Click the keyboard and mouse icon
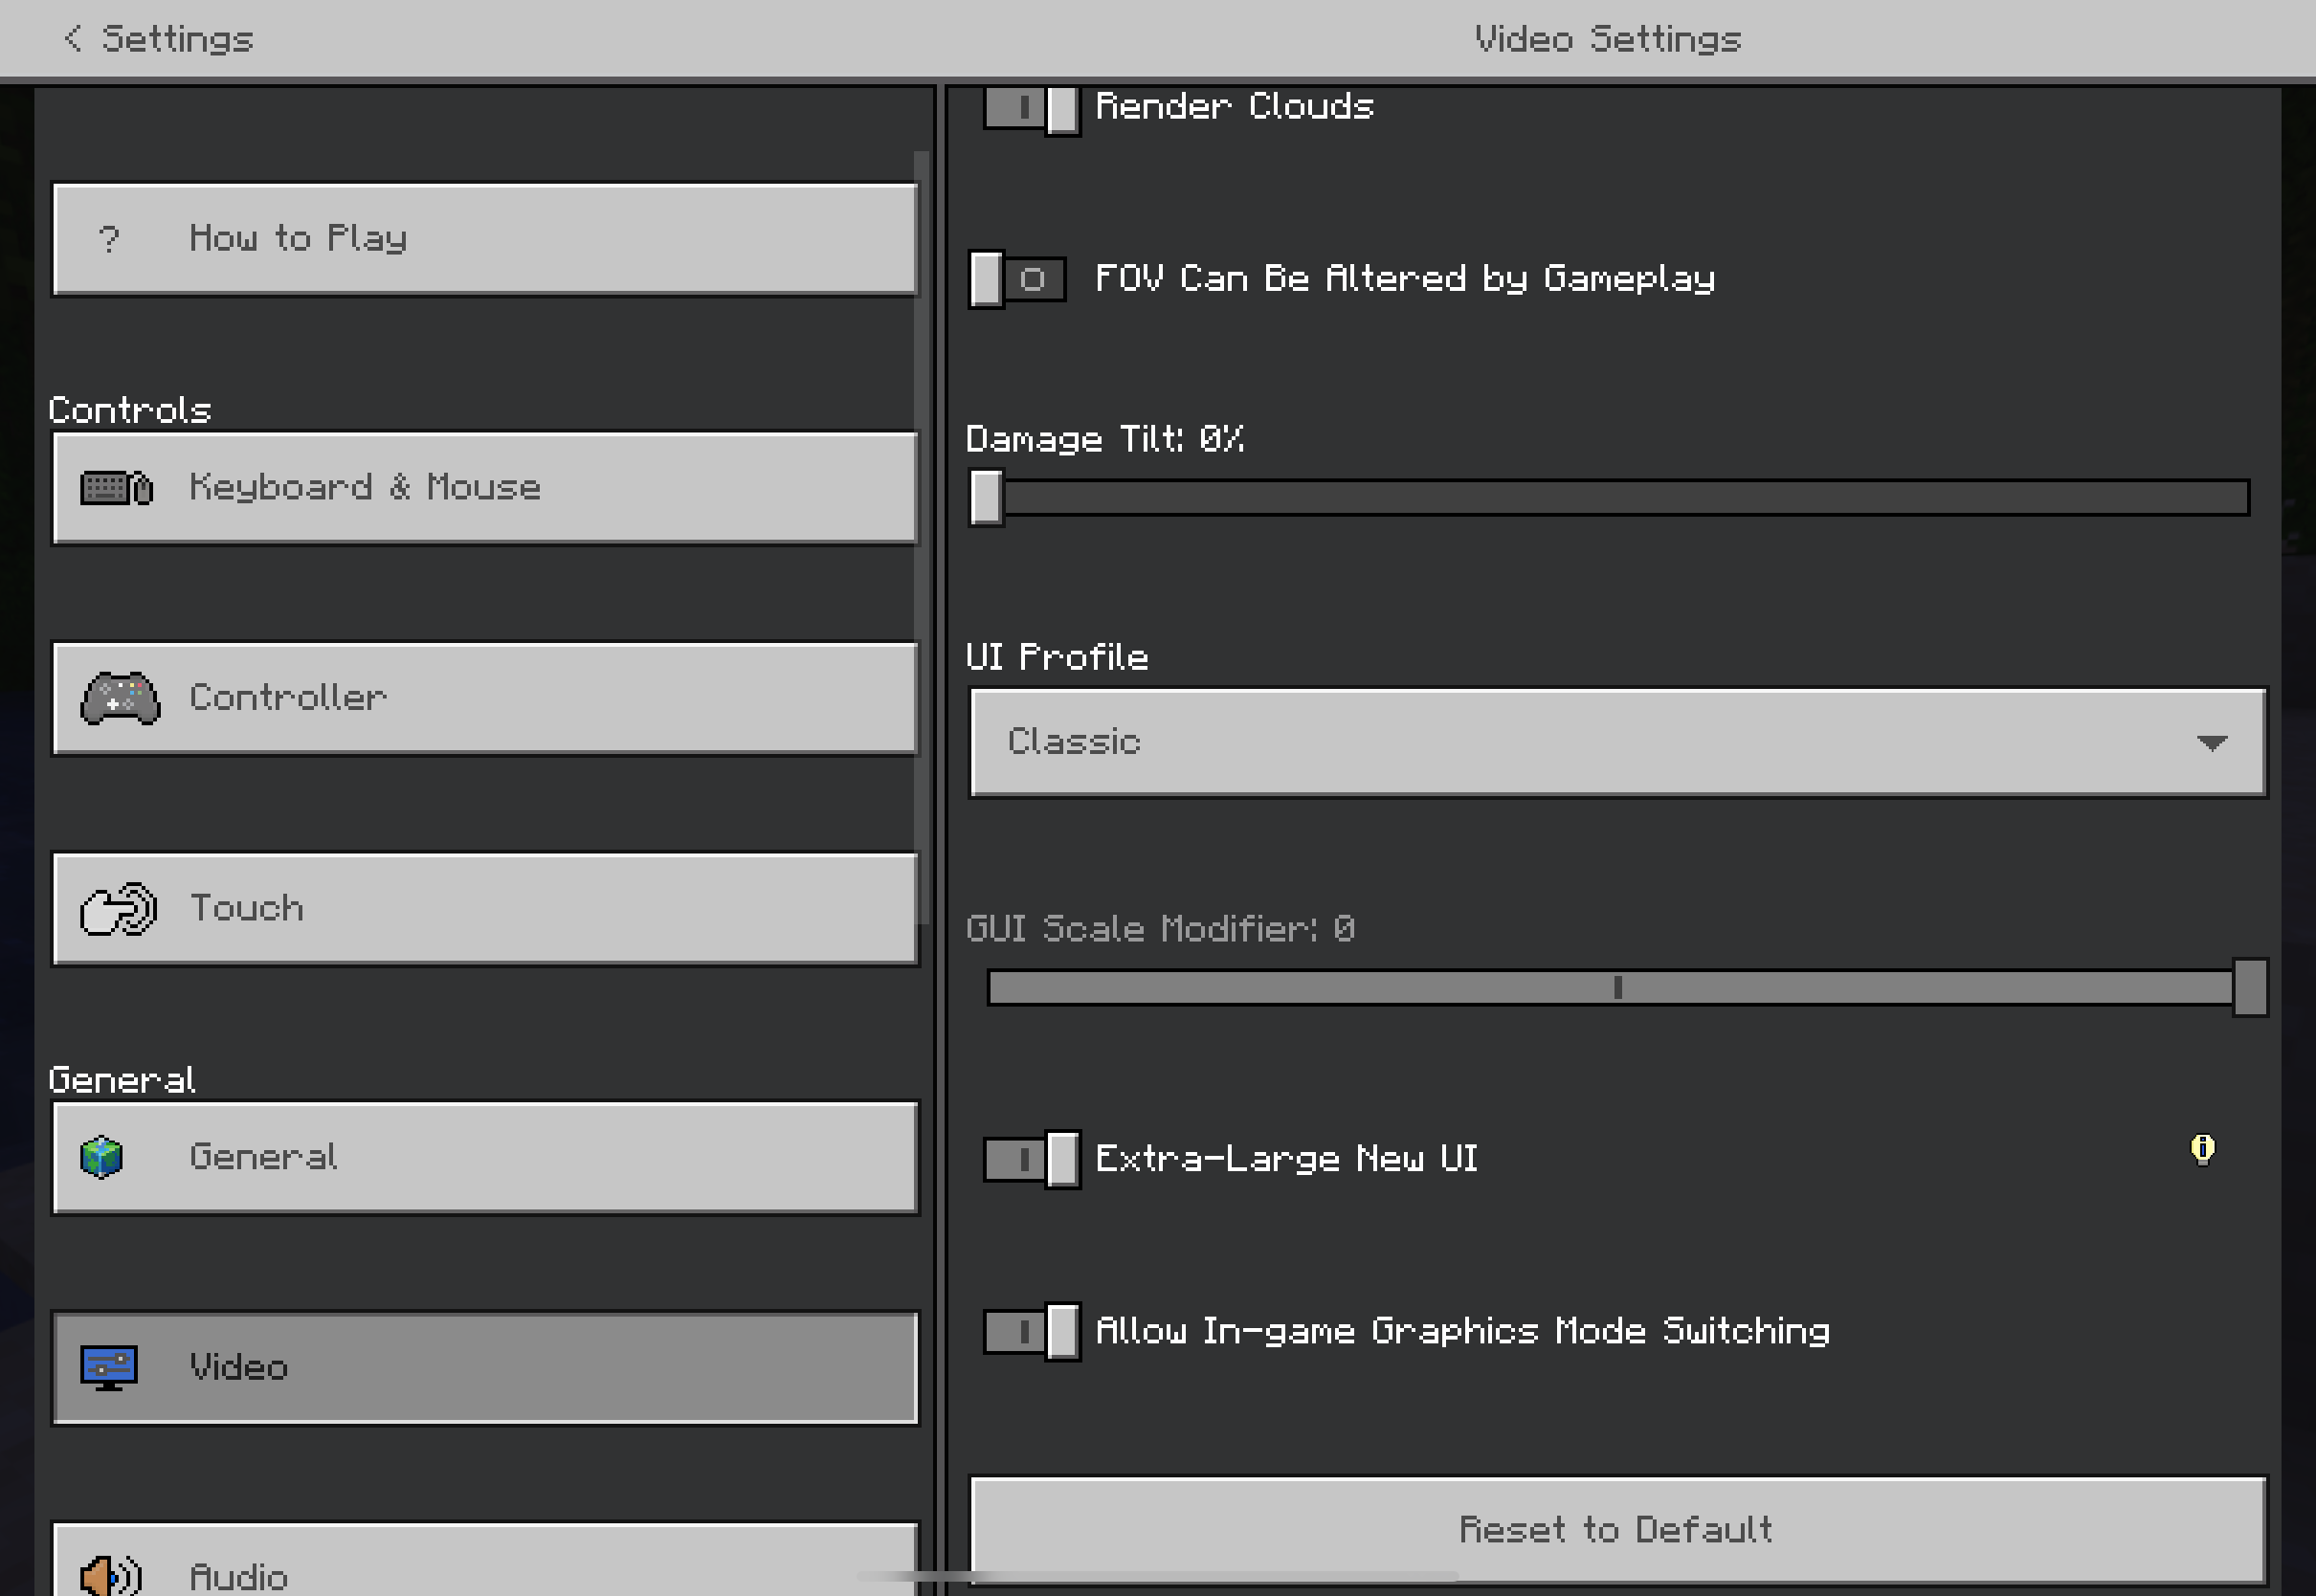Viewport: 2316px width, 1596px height. [117, 488]
